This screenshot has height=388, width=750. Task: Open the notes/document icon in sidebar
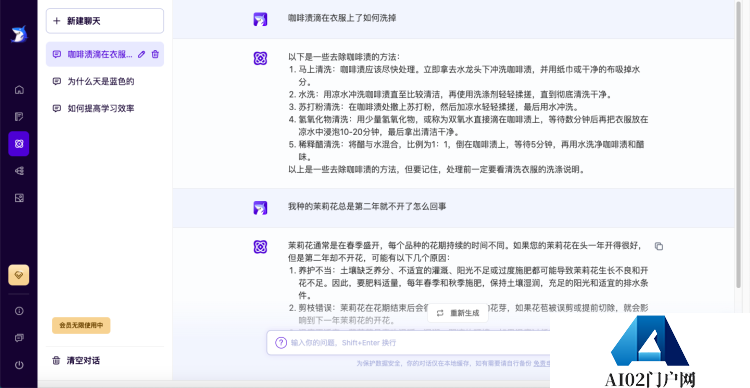[19, 117]
